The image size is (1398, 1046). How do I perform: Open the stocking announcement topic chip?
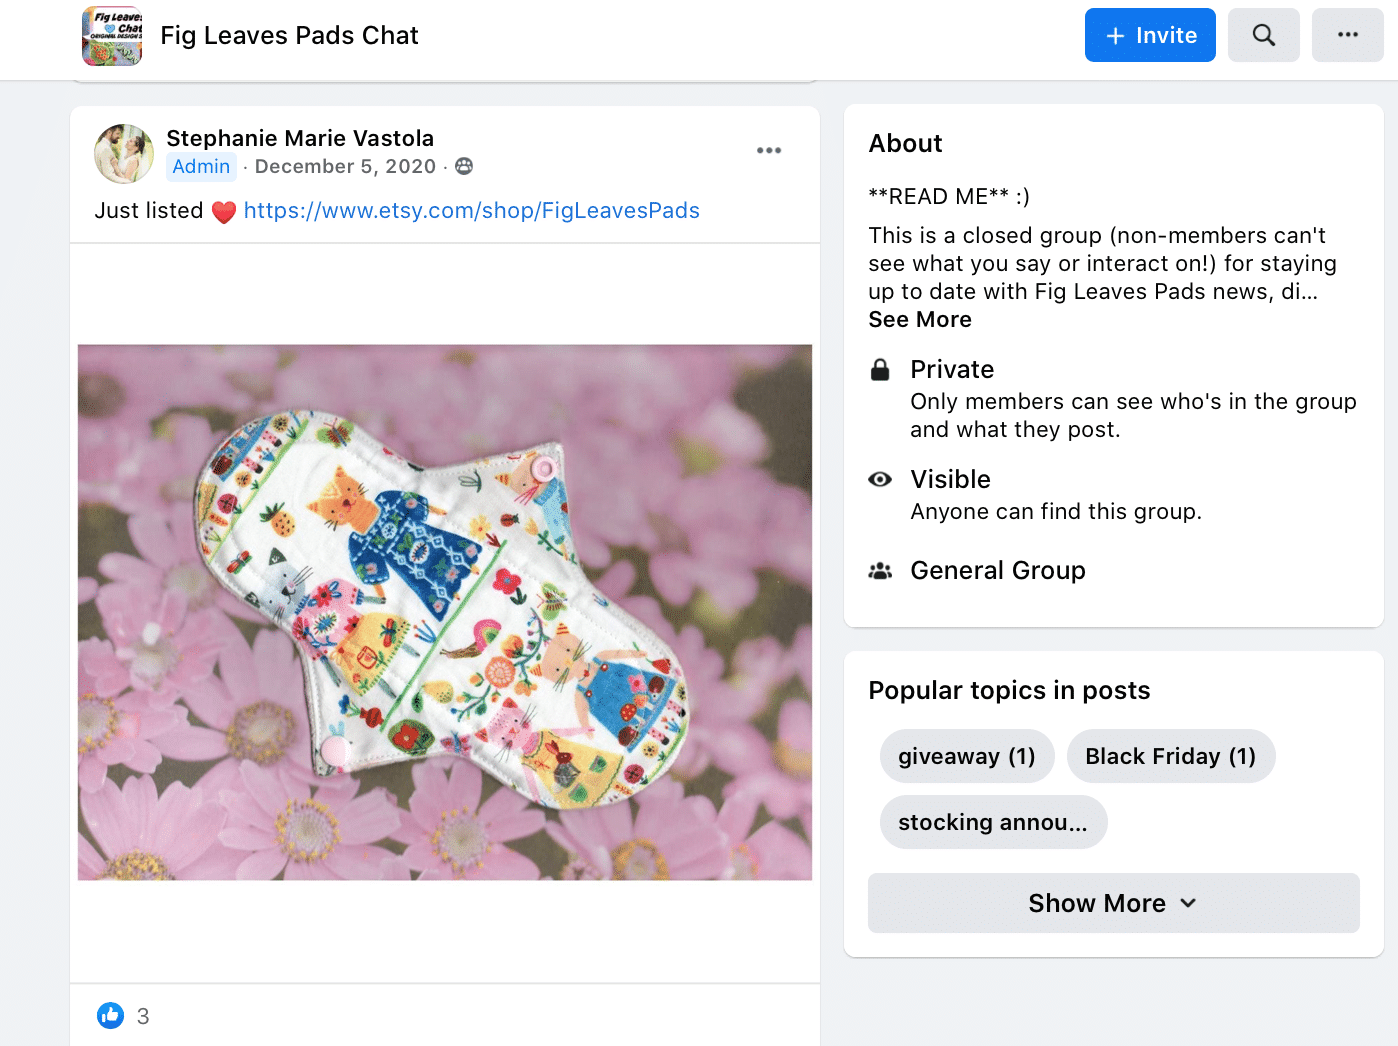click(992, 822)
